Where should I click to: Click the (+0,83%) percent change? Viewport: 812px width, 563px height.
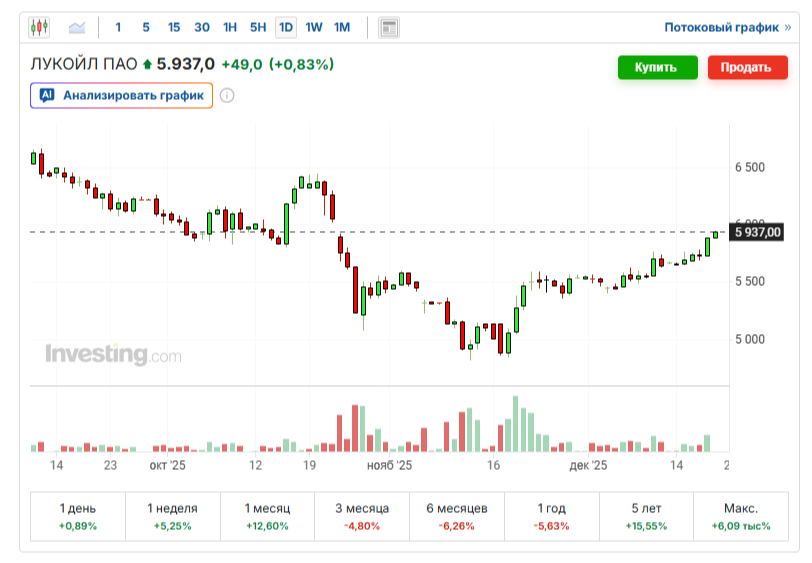(301, 64)
